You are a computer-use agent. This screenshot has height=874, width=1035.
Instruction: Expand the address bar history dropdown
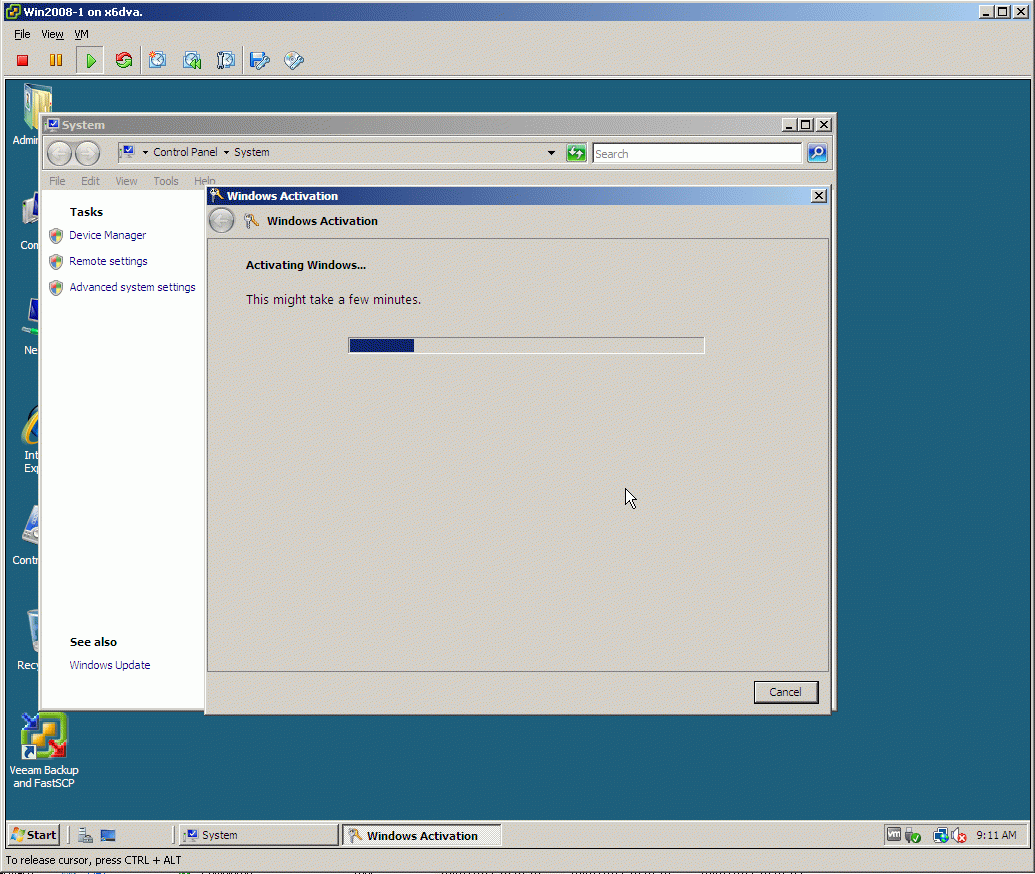coord(551,152)
